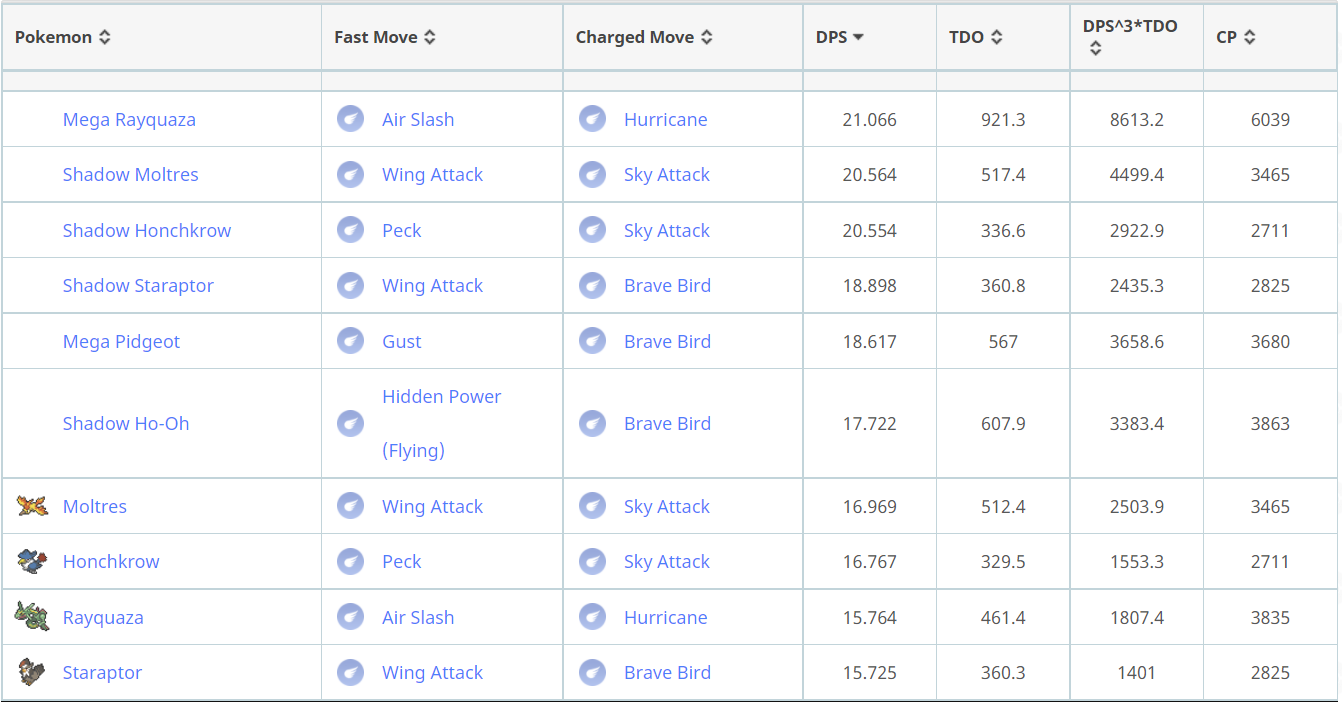The width and height of the screenshot is (1342, 702).
Task: Click Flying-type icon beside Mega Rayquaza's Air Slash
Action: pos(350,119)
